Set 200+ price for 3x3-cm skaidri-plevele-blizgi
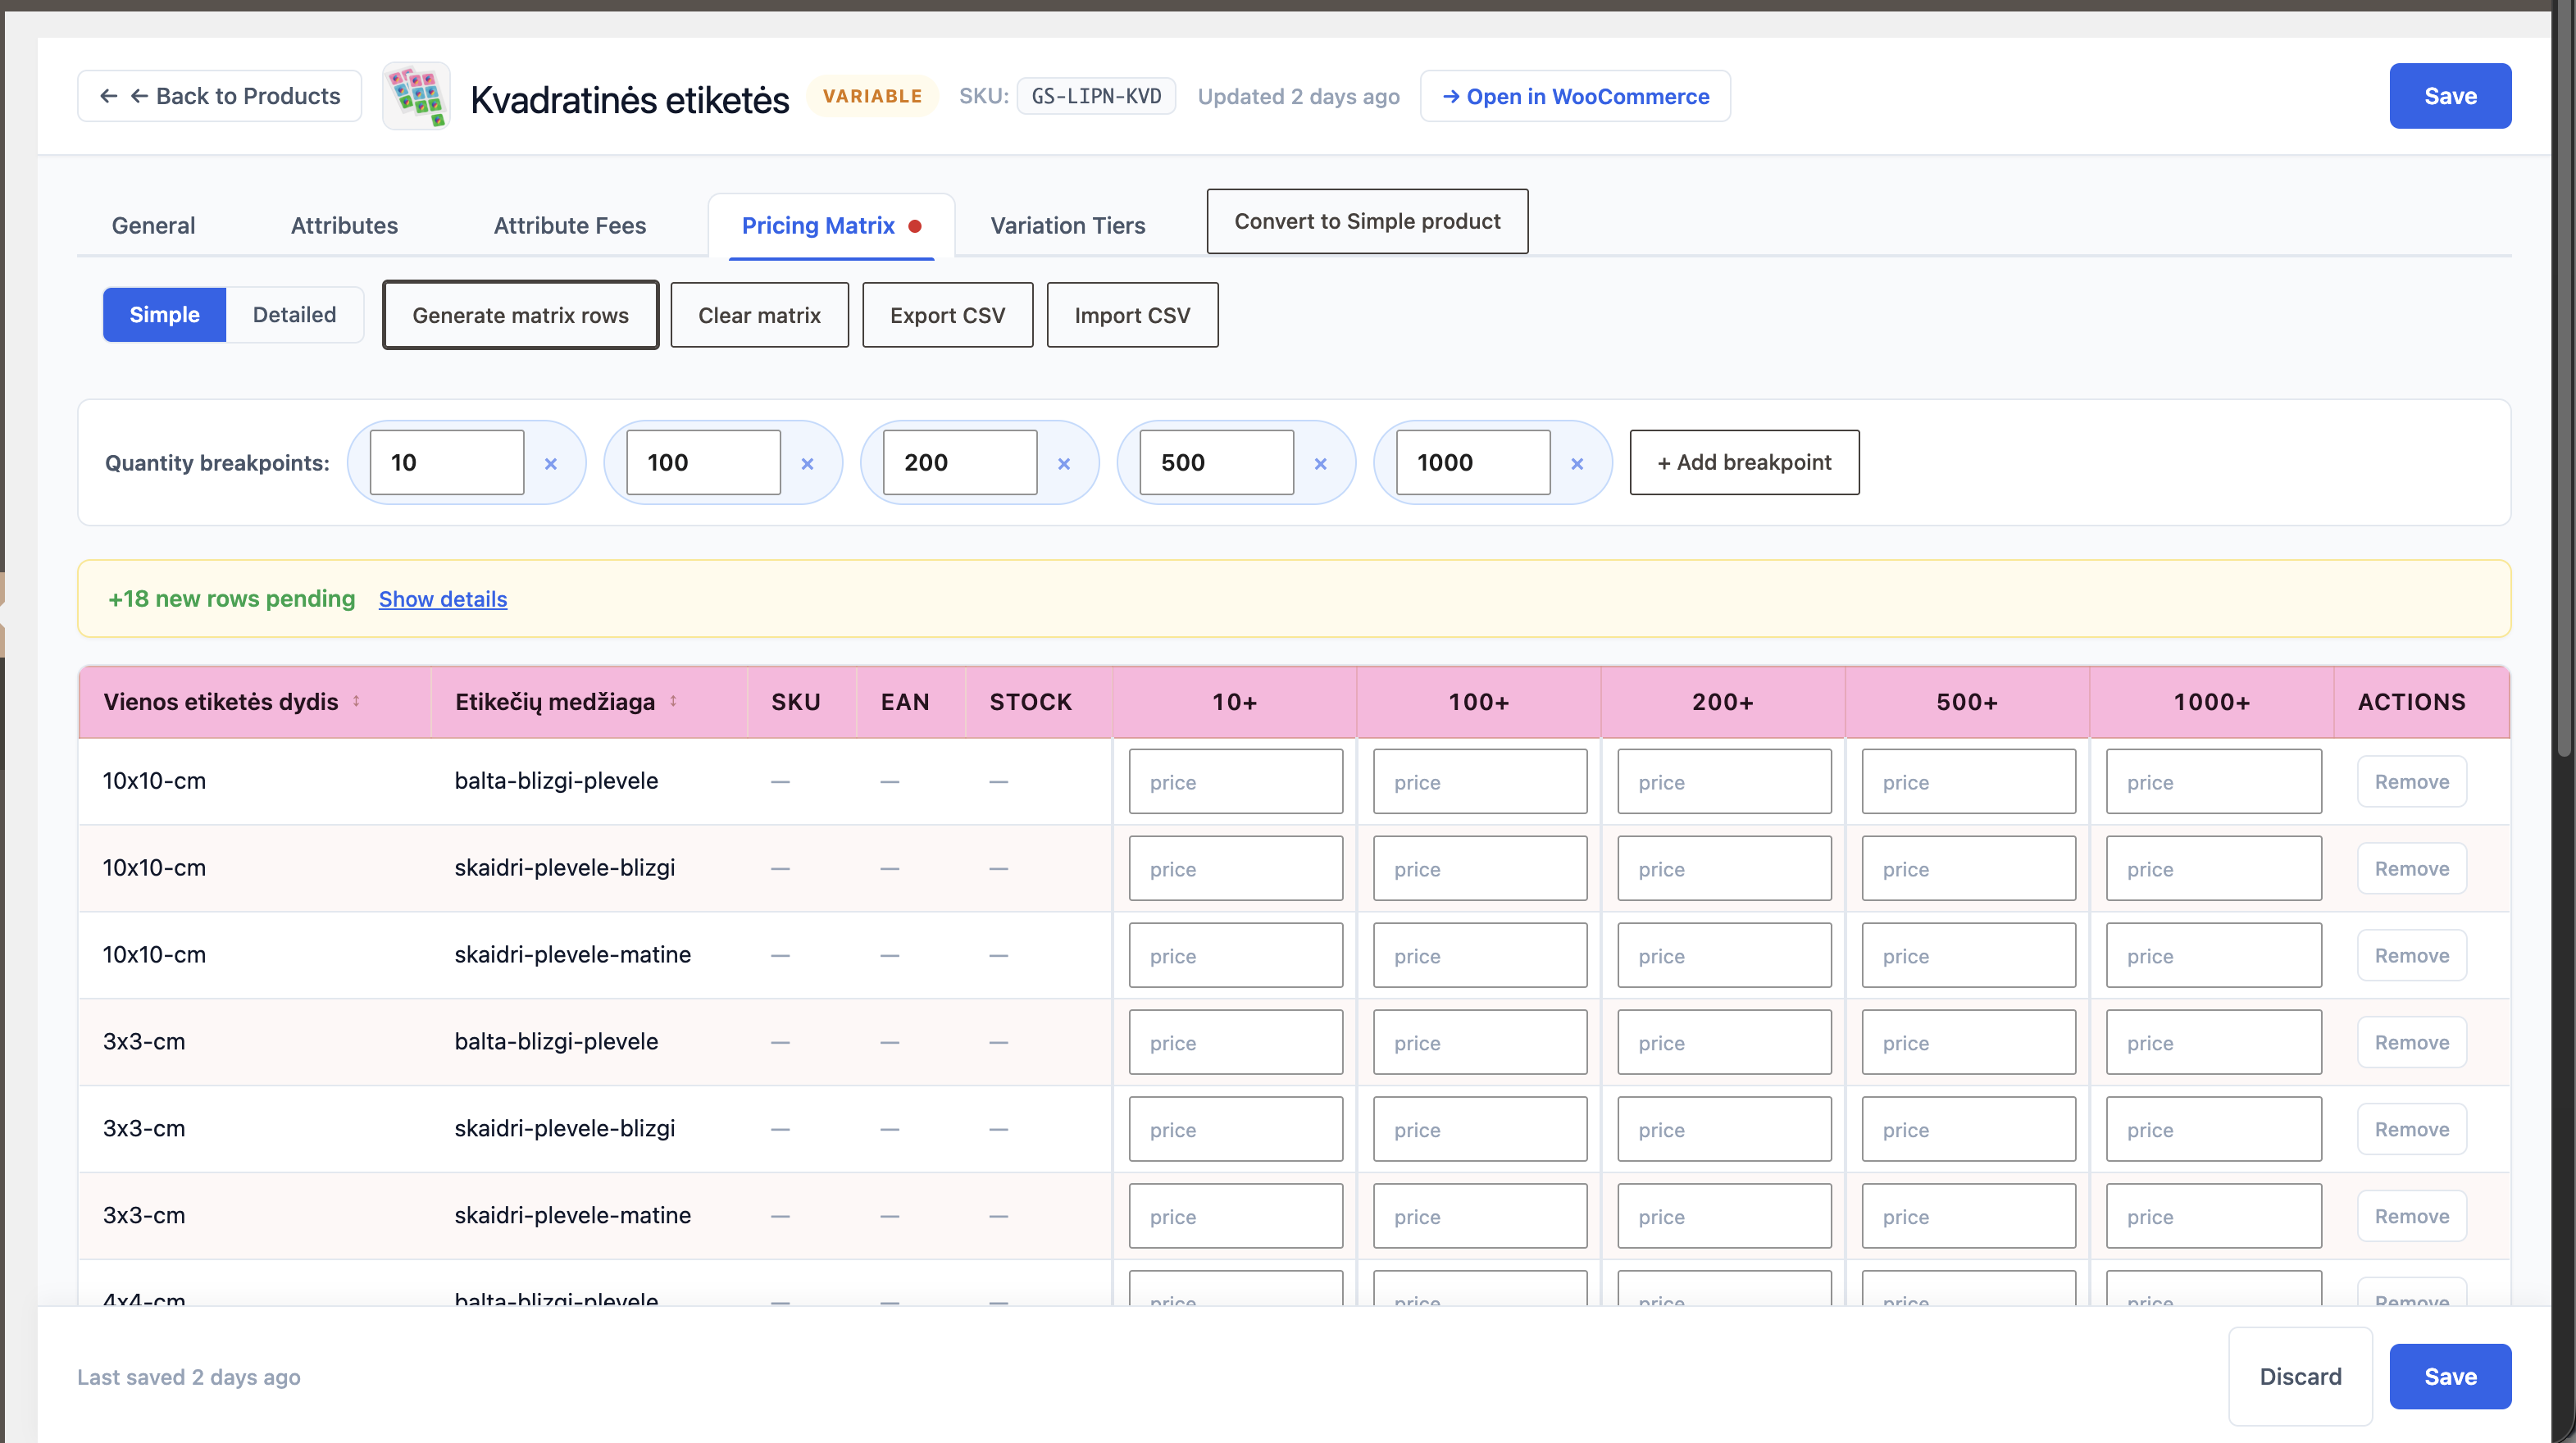Image resolution: width=2576 pixels, height=1443 pixels. point(1724,1130)
